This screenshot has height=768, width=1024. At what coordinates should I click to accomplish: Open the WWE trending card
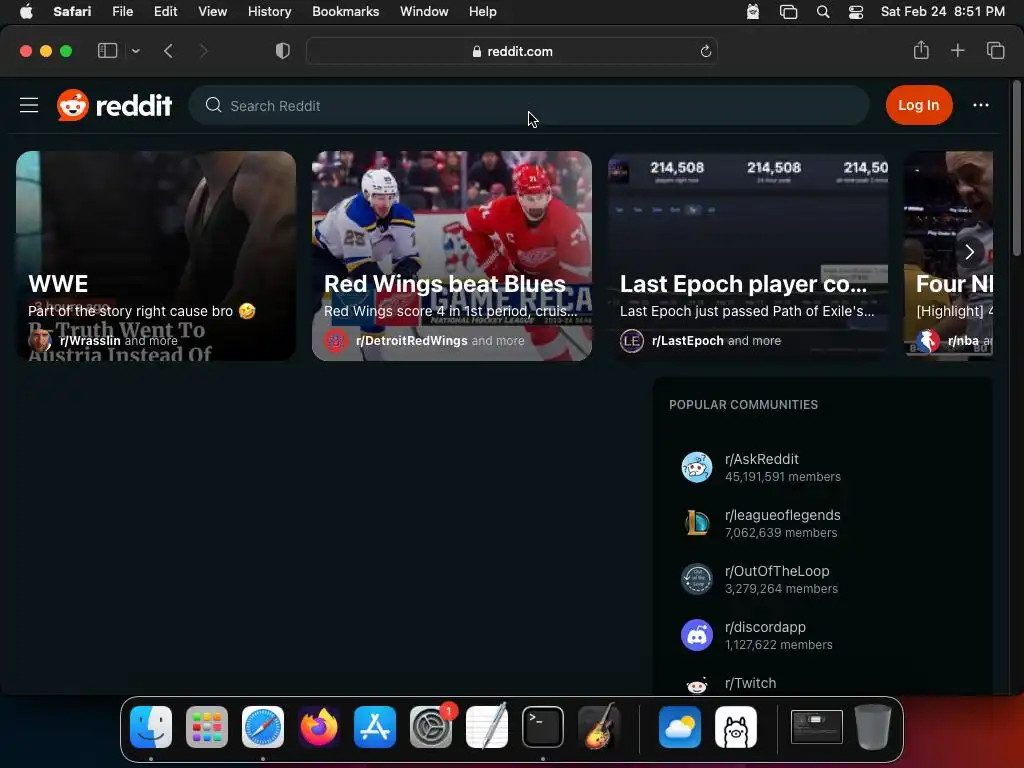point(156,256)
